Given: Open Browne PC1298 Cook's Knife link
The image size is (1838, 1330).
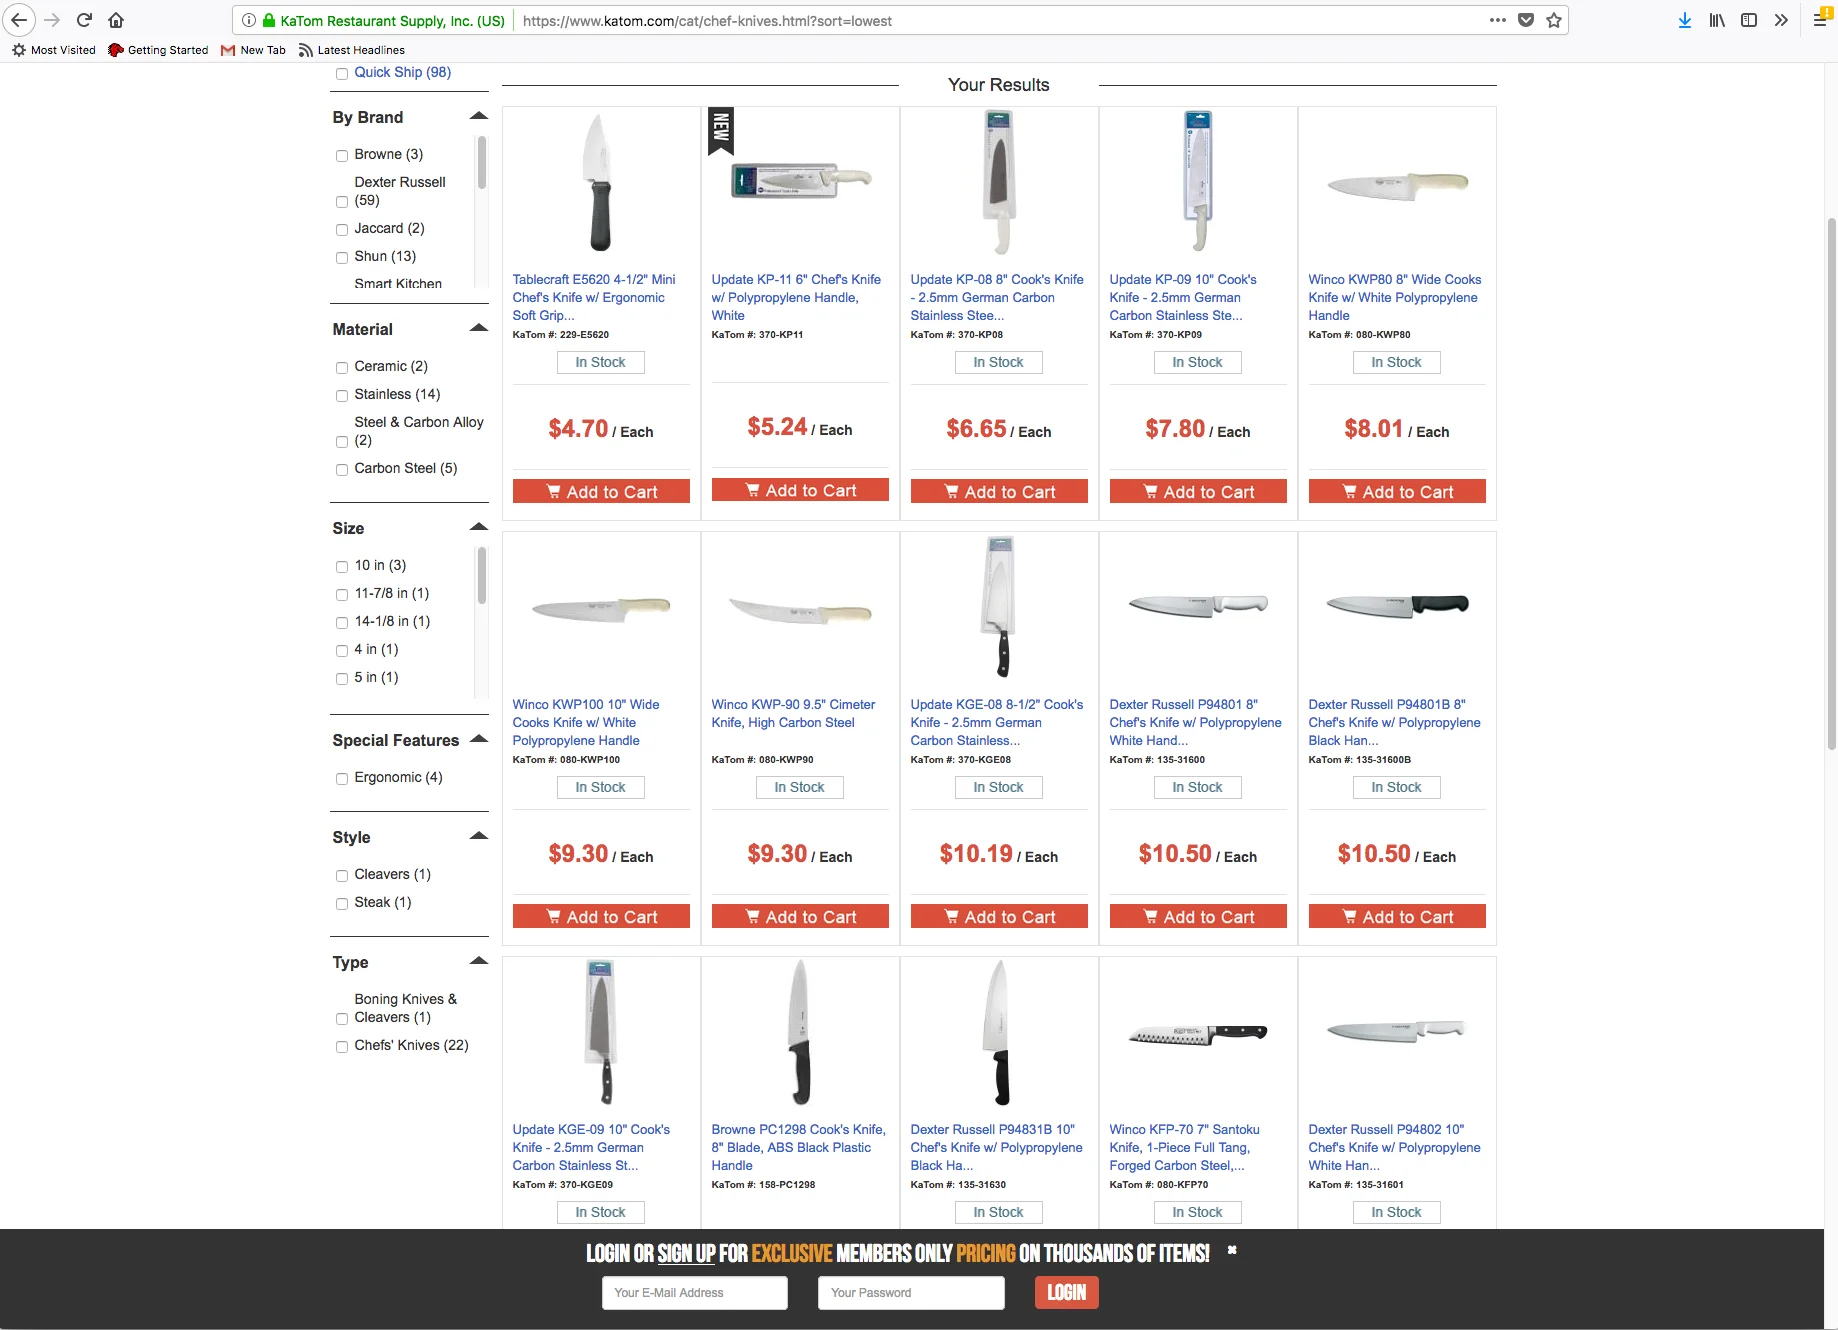Looking at the screenshot, I should [x=798, y=1147].
